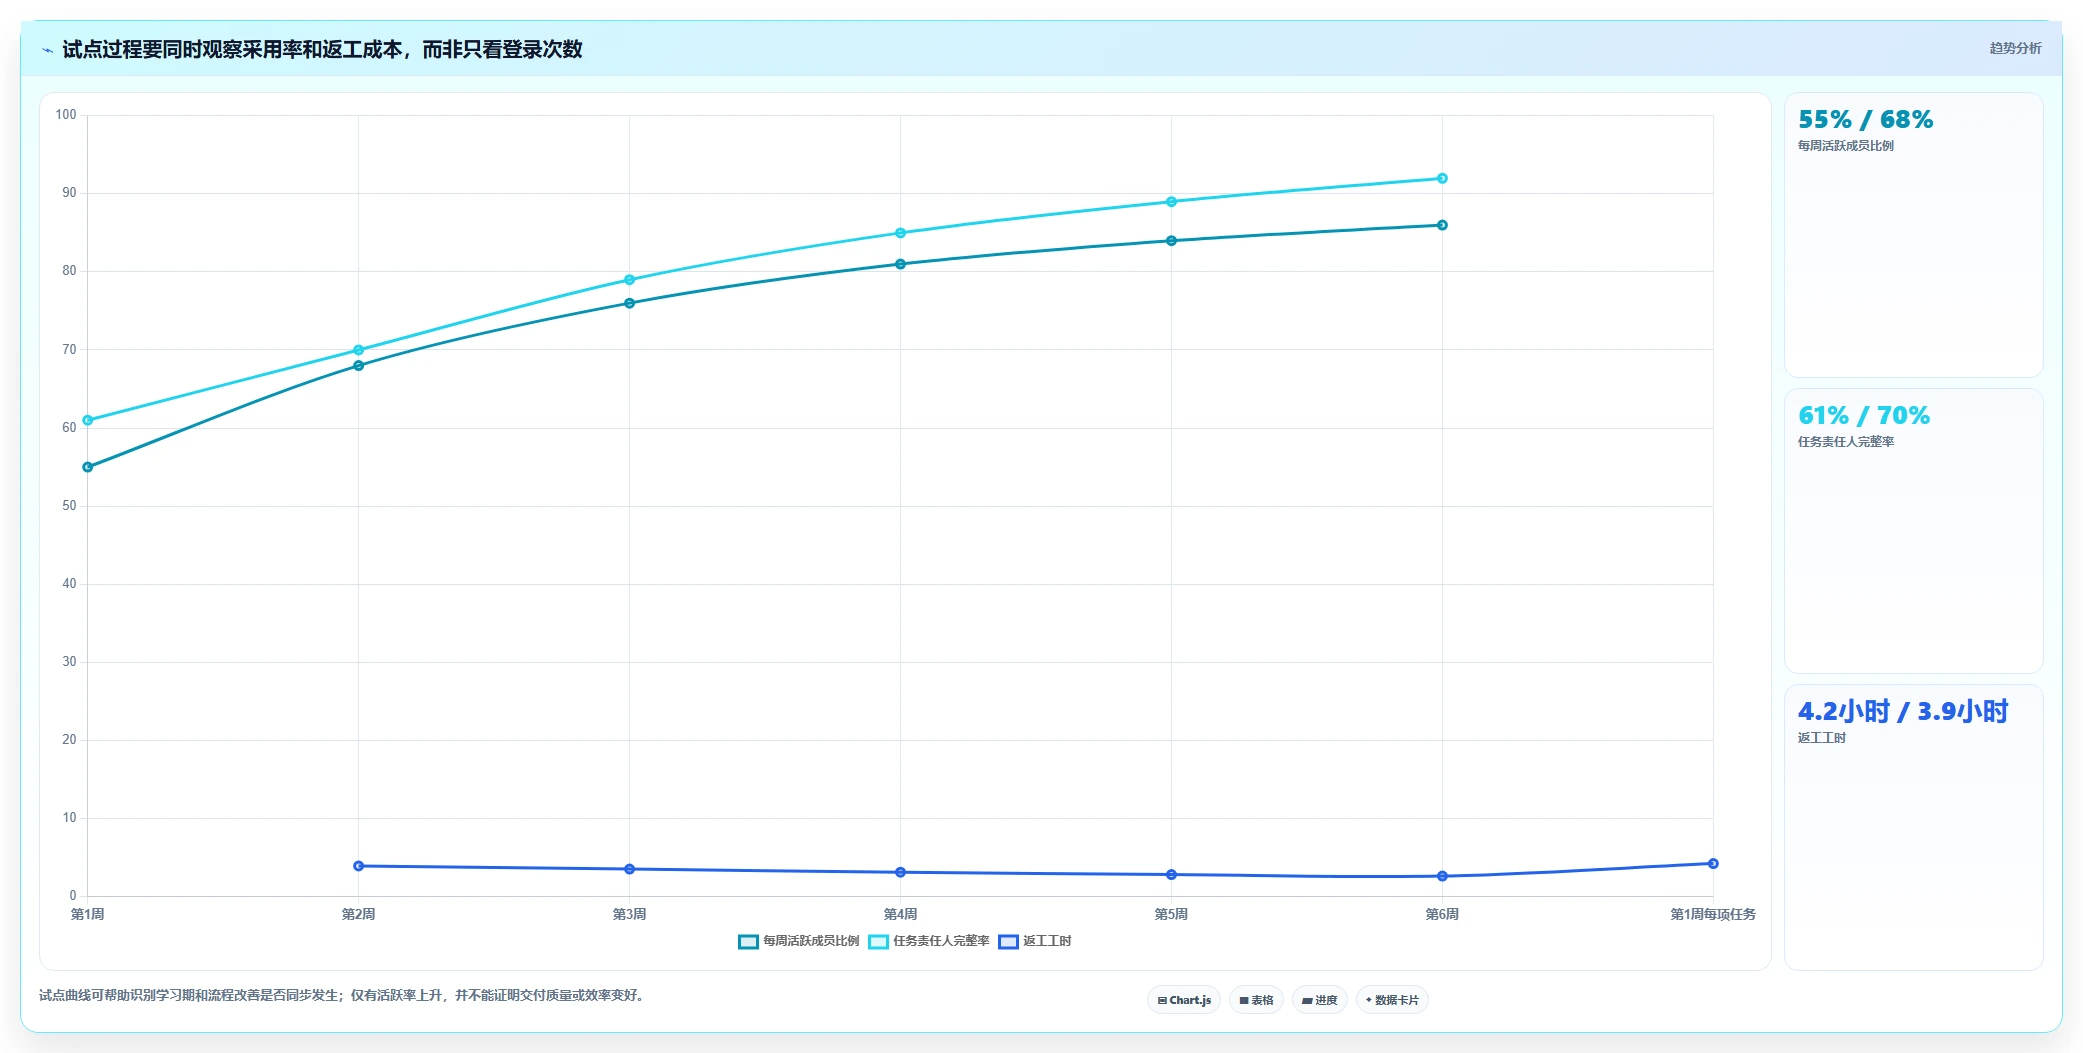Select the 4.2小时 / 3.9小时 KPI value

tap(1903, 712)
